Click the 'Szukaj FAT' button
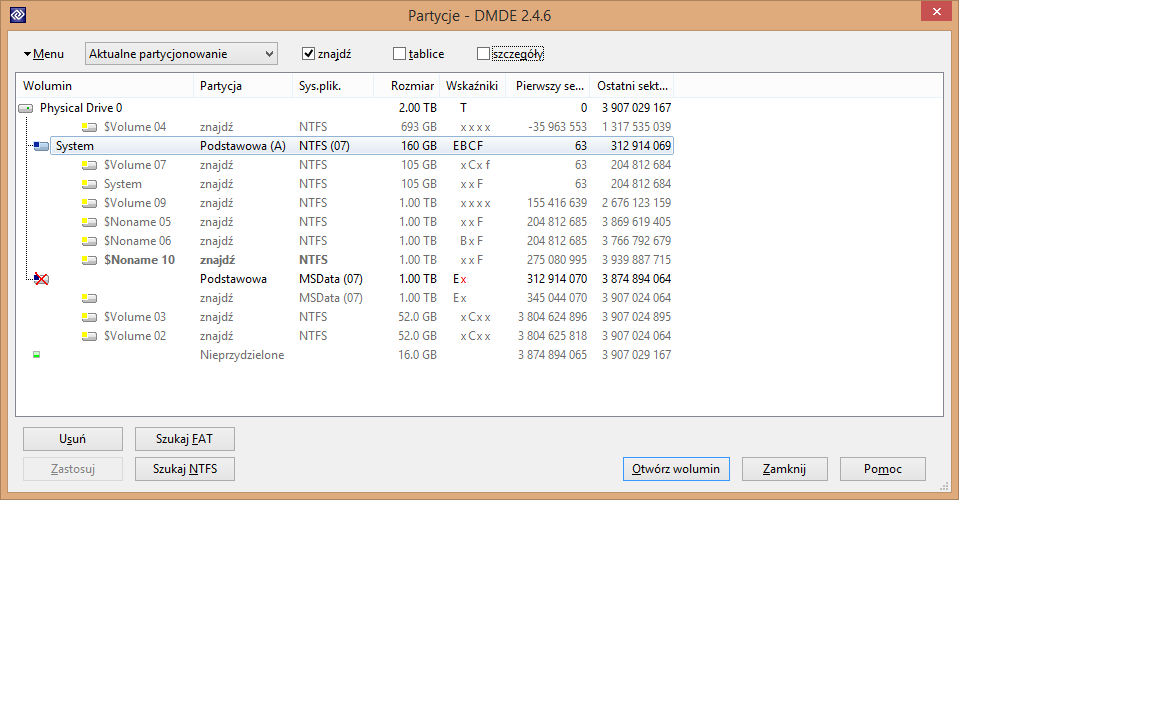The height and width of the screenshot is (720, 1152). [x=184, y=439]
